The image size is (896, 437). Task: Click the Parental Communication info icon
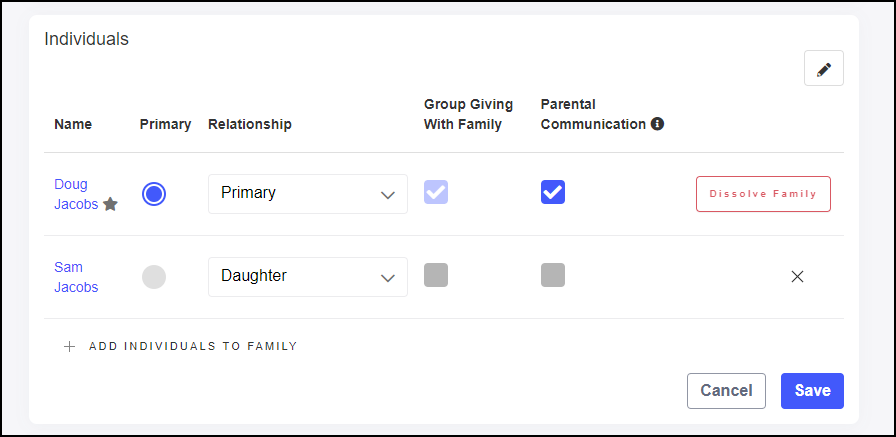pyautogui.click(x=657, y=125)
